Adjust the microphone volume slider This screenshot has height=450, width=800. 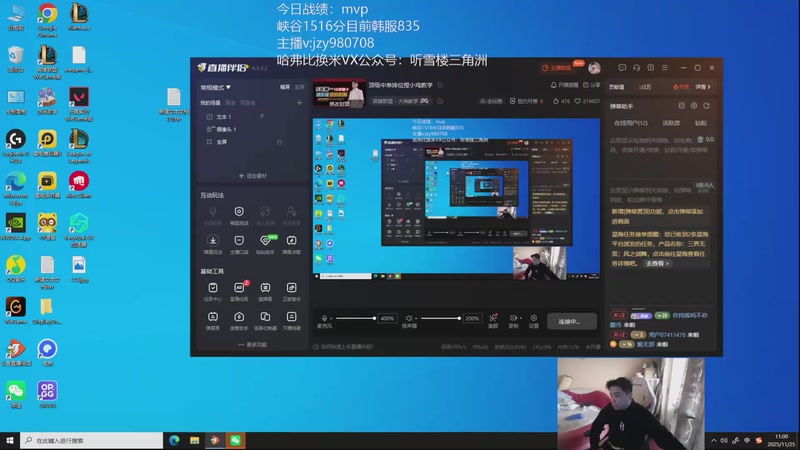tap(355, 318)
